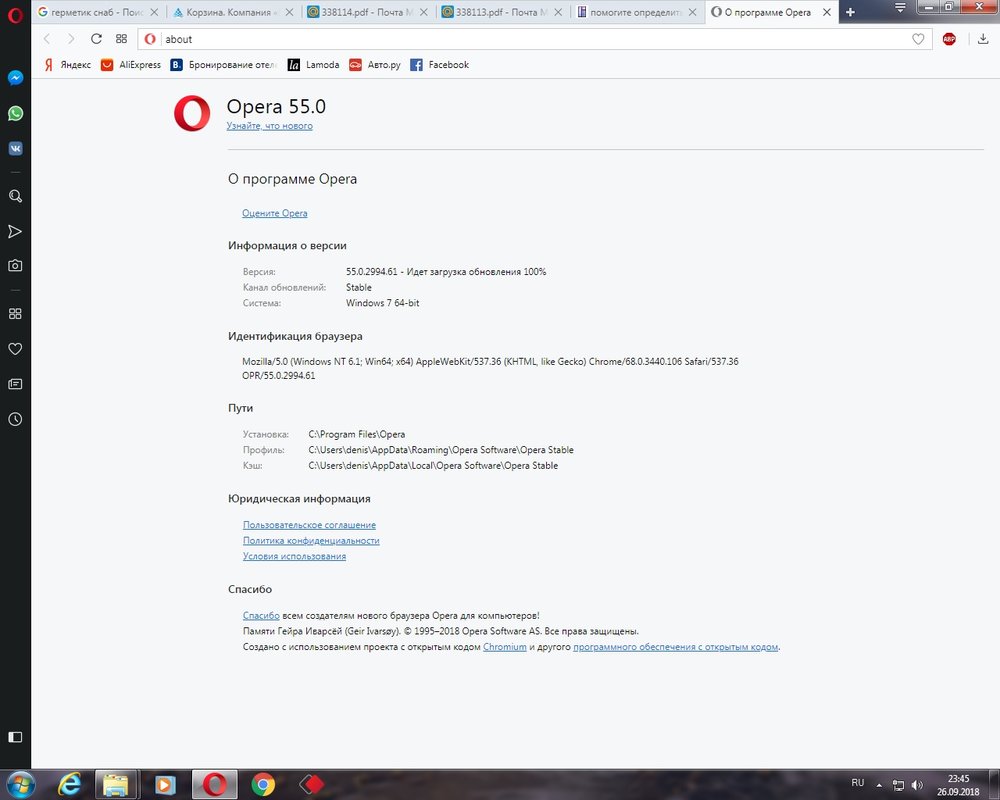
Task: Open the Windows Start menu
Action: point(20,784)
